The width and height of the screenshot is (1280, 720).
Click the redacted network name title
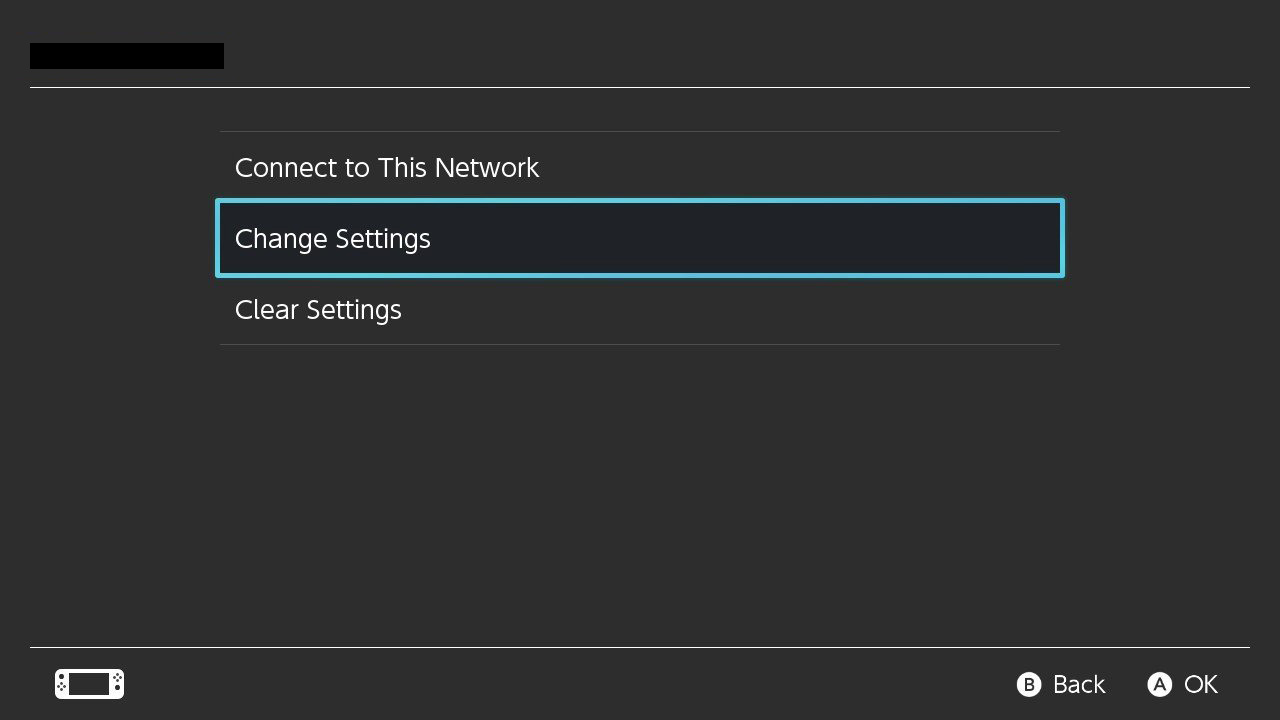(x=127, y=56)
